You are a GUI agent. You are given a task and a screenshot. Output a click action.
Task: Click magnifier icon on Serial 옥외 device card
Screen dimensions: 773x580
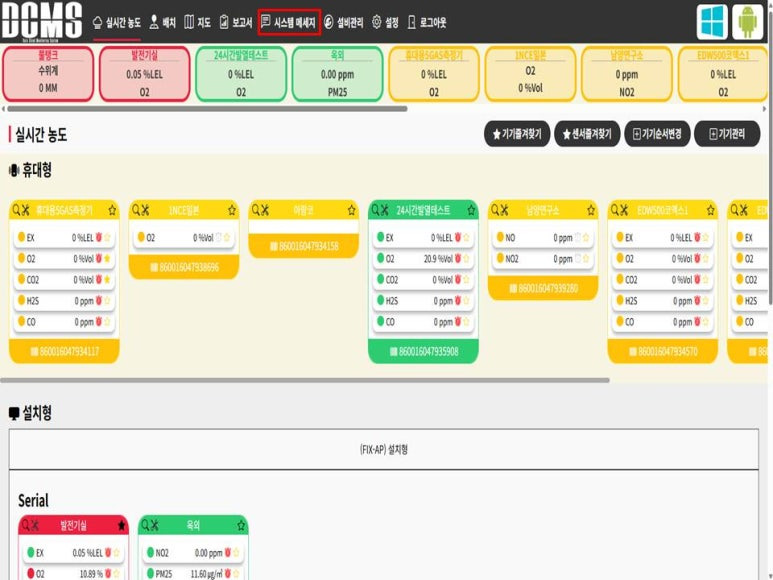[x=145, y=526]
